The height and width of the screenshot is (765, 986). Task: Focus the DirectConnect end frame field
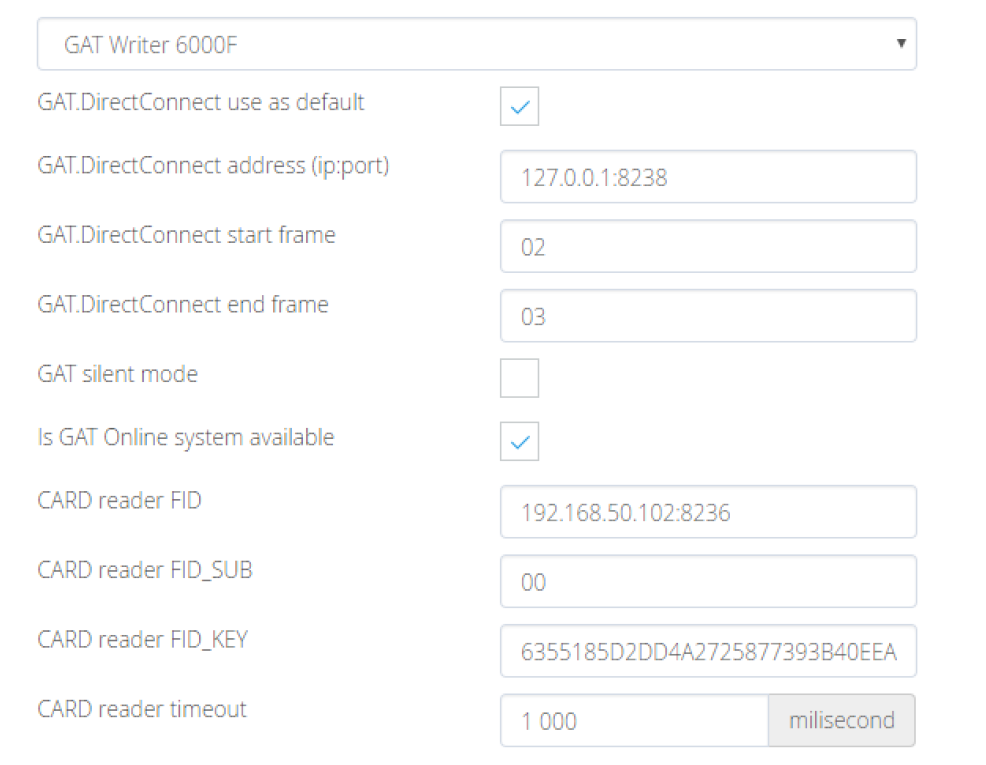pos(707,316)
